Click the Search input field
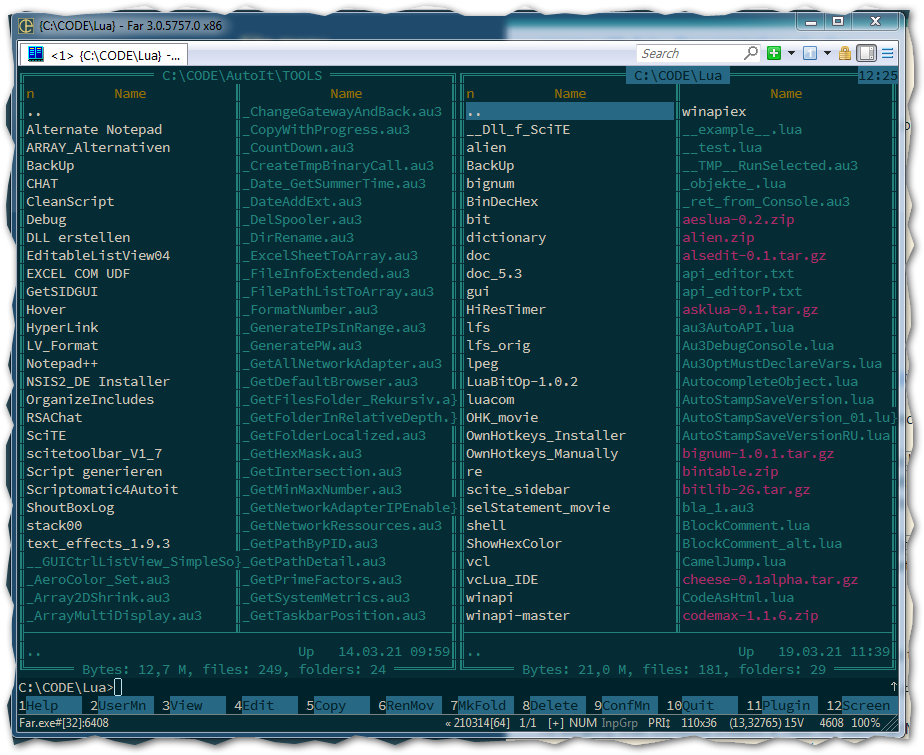Viewport: 924px width, 755px height. click(690, 53)
